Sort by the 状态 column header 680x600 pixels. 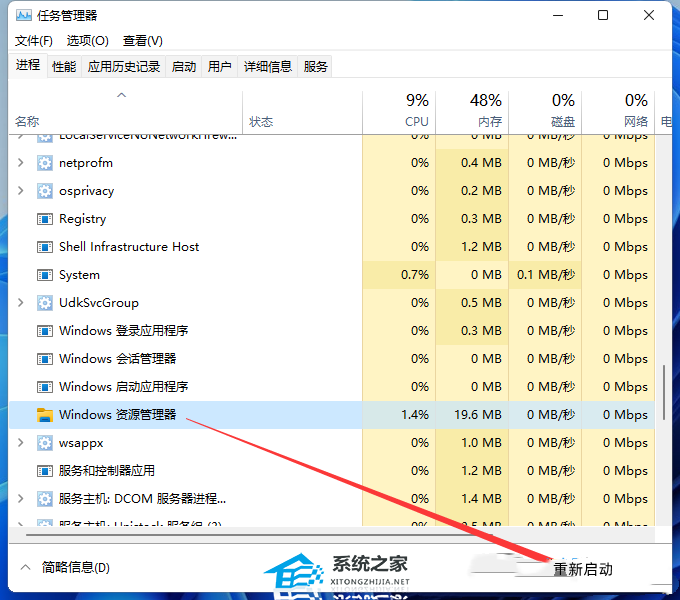(302, 113)
